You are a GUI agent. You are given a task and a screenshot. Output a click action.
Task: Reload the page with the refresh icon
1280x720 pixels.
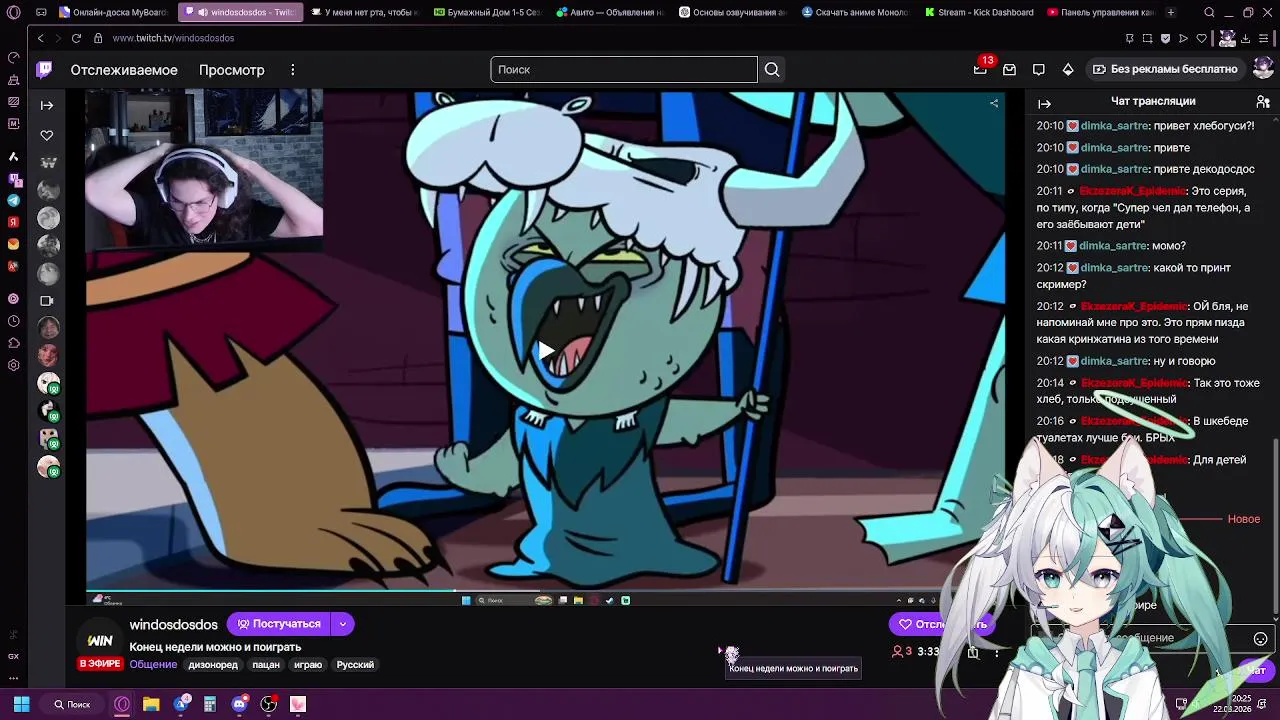click(x=76, y=38)
